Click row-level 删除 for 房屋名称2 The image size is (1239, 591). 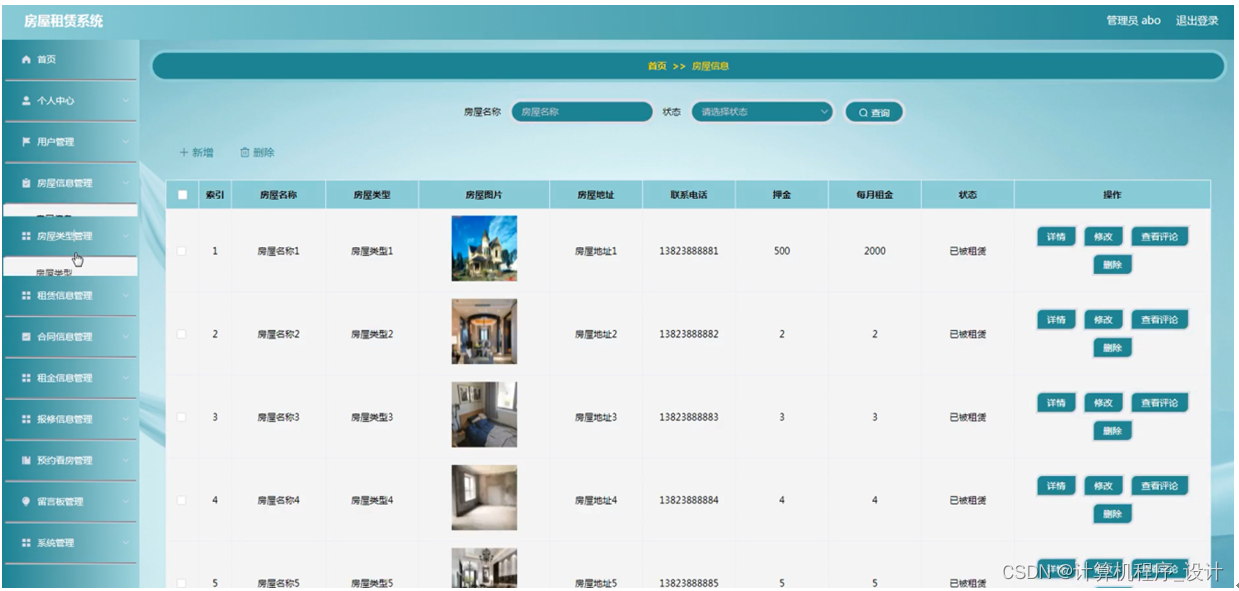point(1112,348)
